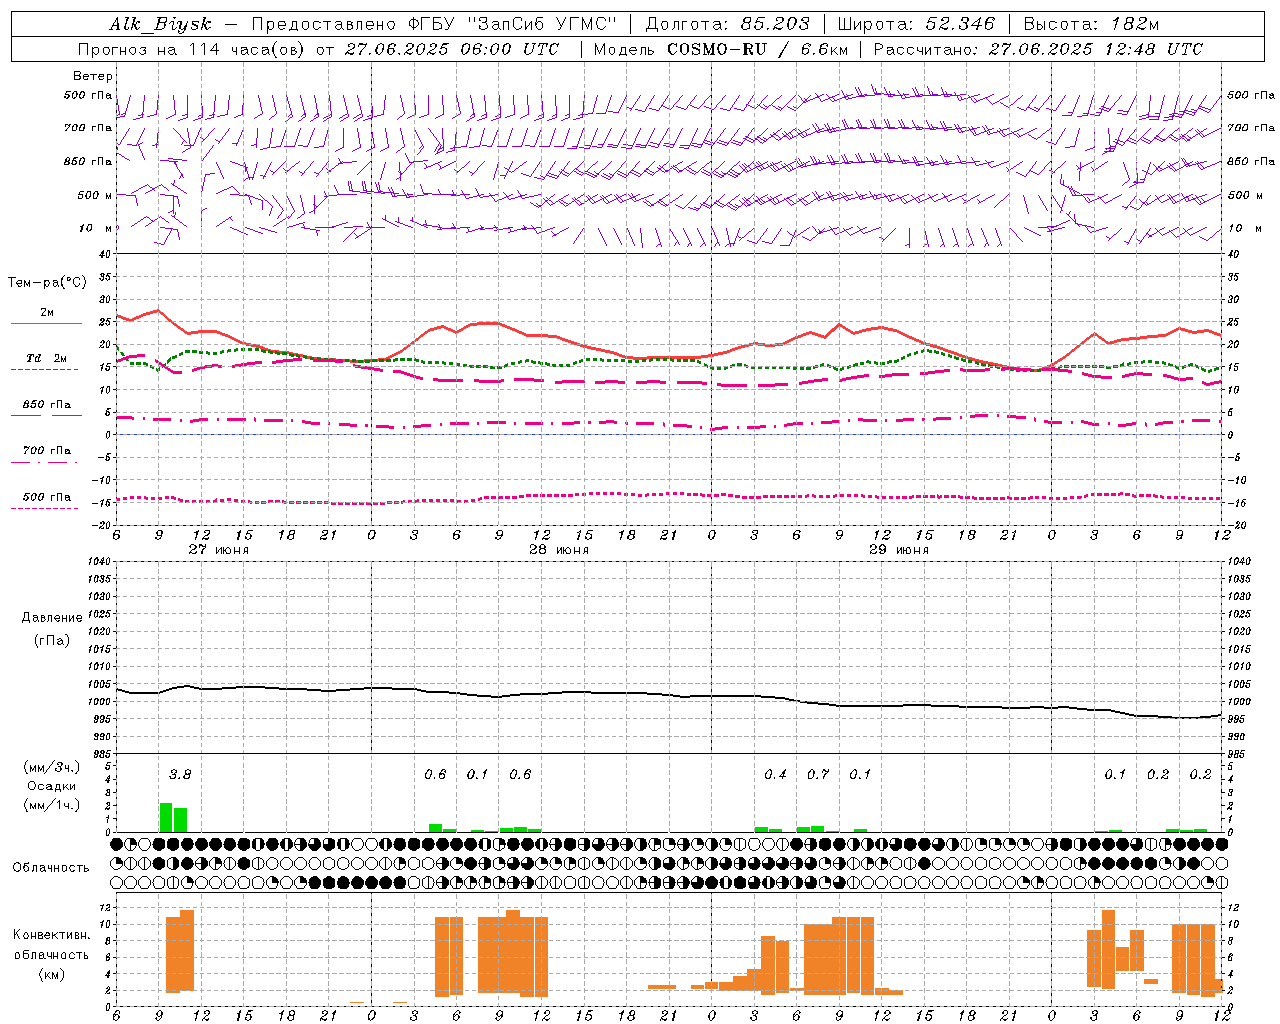Screen dimensions: 1280x1024
Task: Click the 28 июня date label
Action: (x=559, y=550)
